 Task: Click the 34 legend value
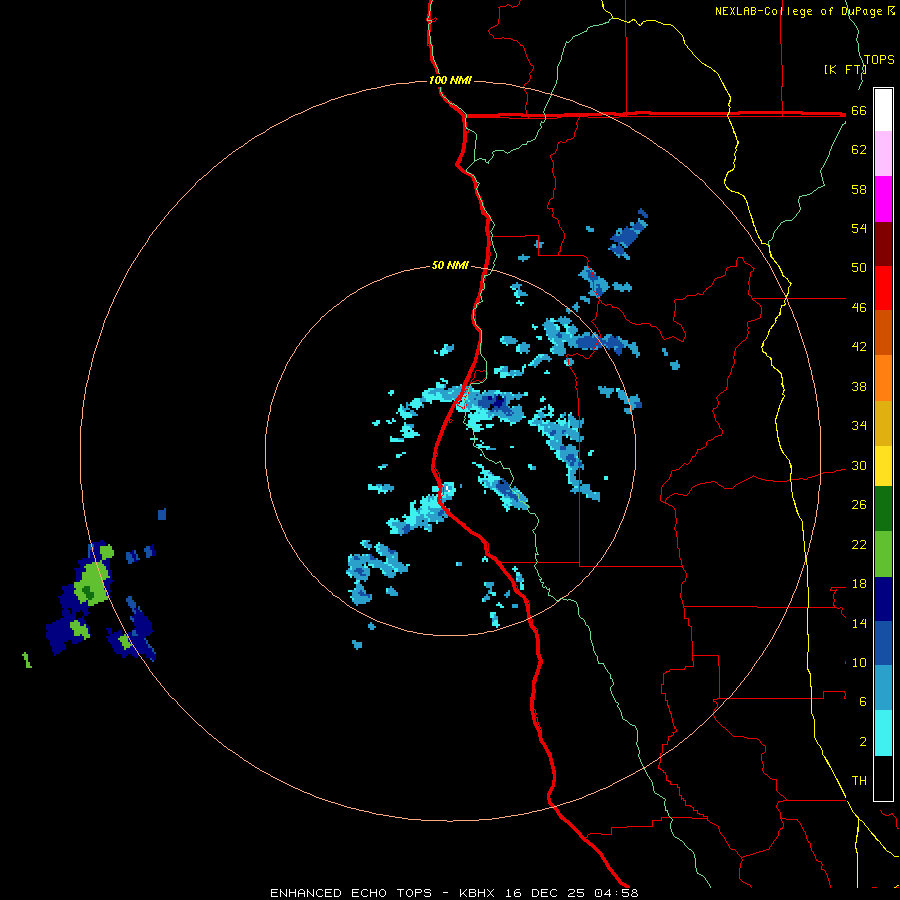click(859, 426)
